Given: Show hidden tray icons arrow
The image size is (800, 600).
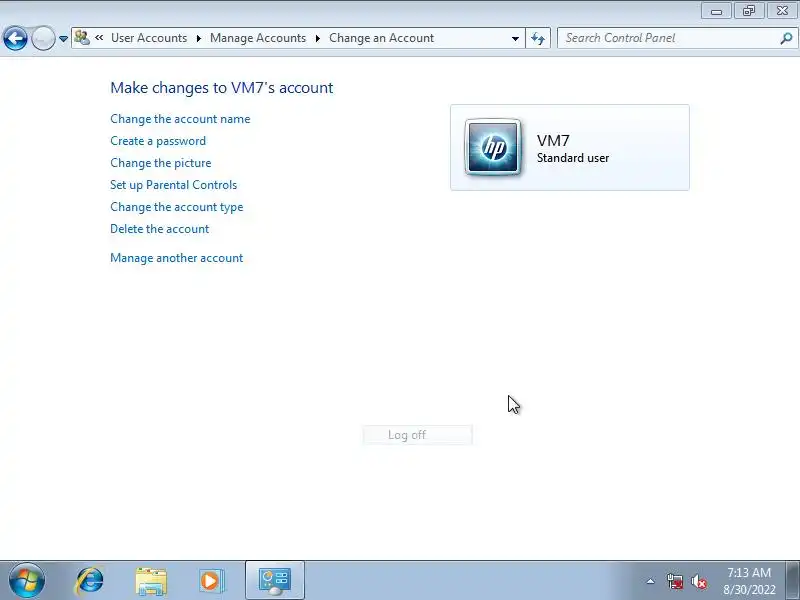Looking at the screenshot, I should (651, 581).
